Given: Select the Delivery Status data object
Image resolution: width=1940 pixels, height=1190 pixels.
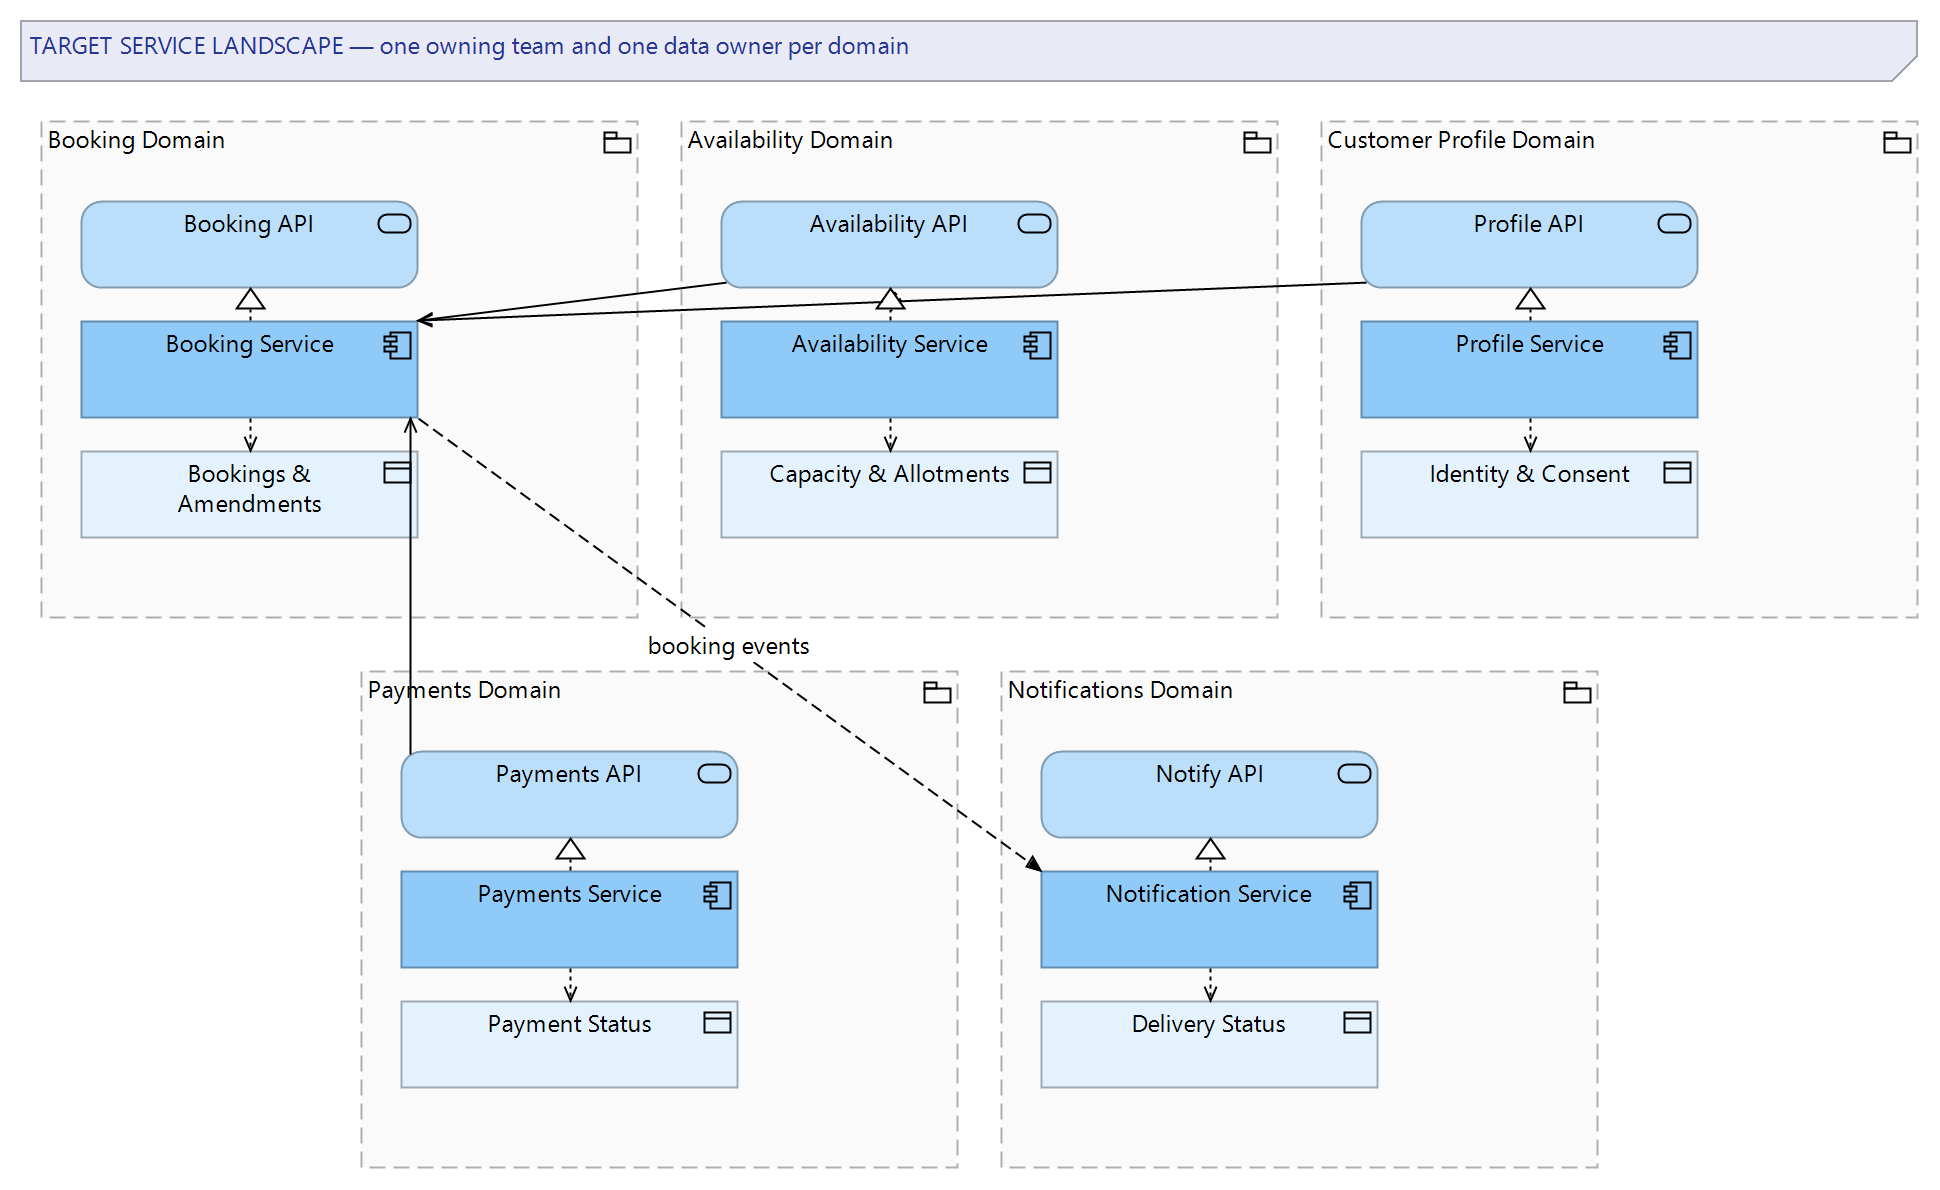Looking at the screenshot, I should [x=1209, y=1045].
